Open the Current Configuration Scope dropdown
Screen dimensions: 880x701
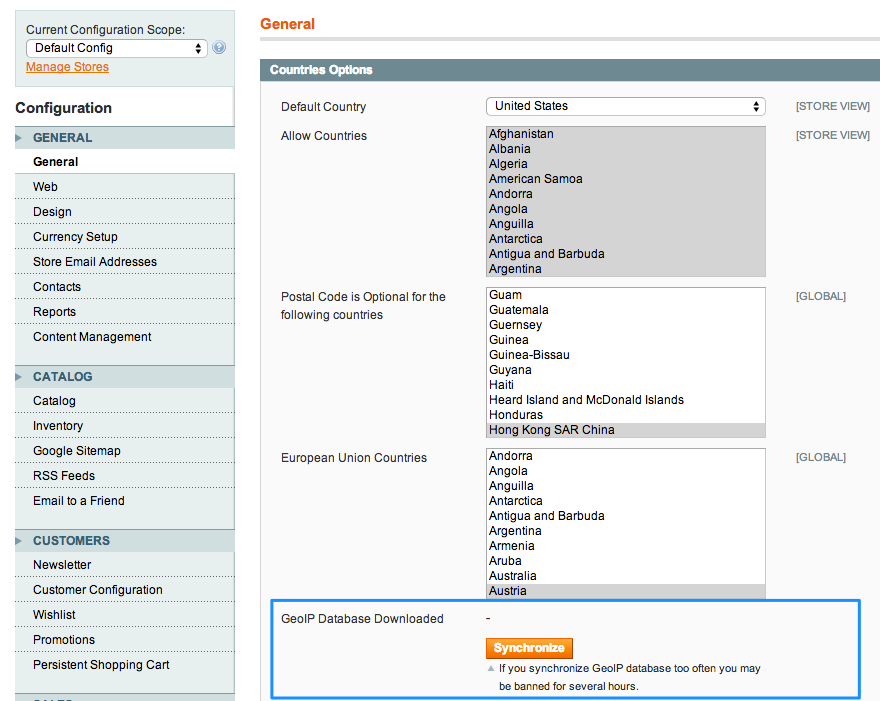pos(117,48)
